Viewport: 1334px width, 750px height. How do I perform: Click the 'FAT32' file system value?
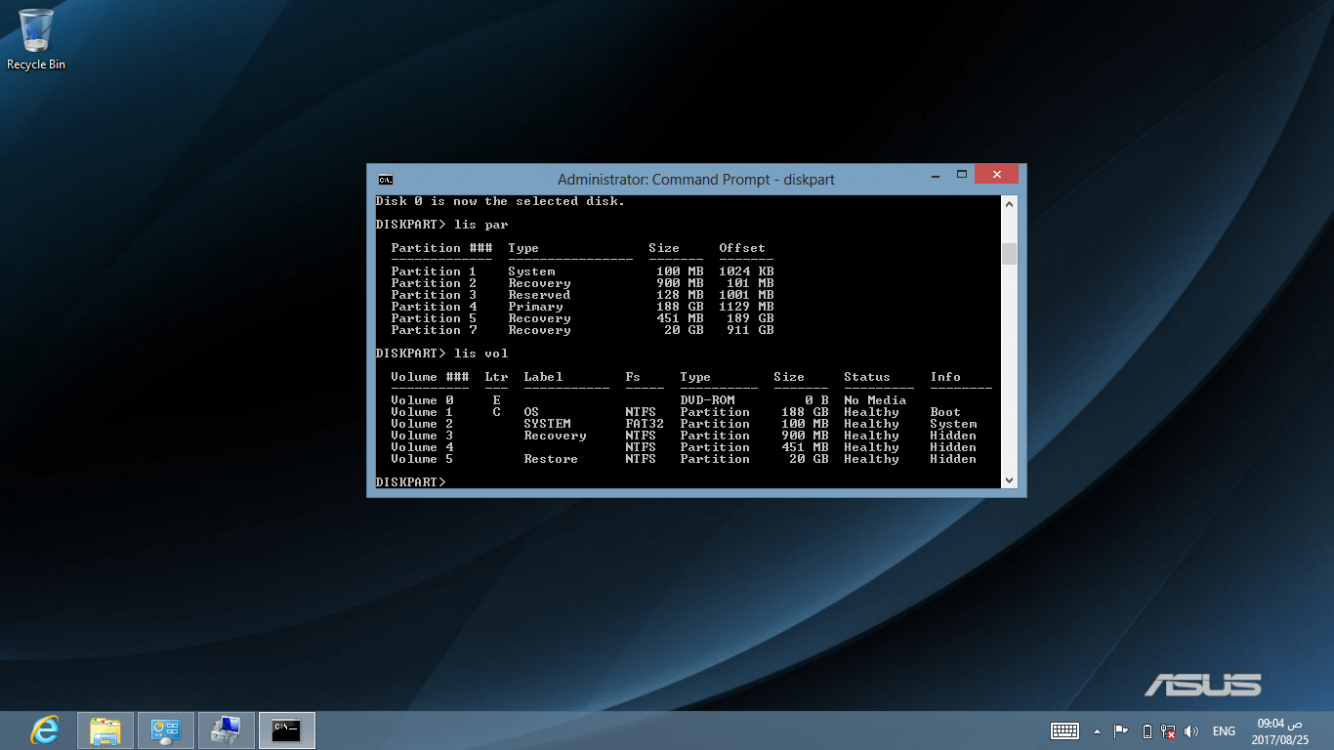pyautogui.click(x=644, y=424)
